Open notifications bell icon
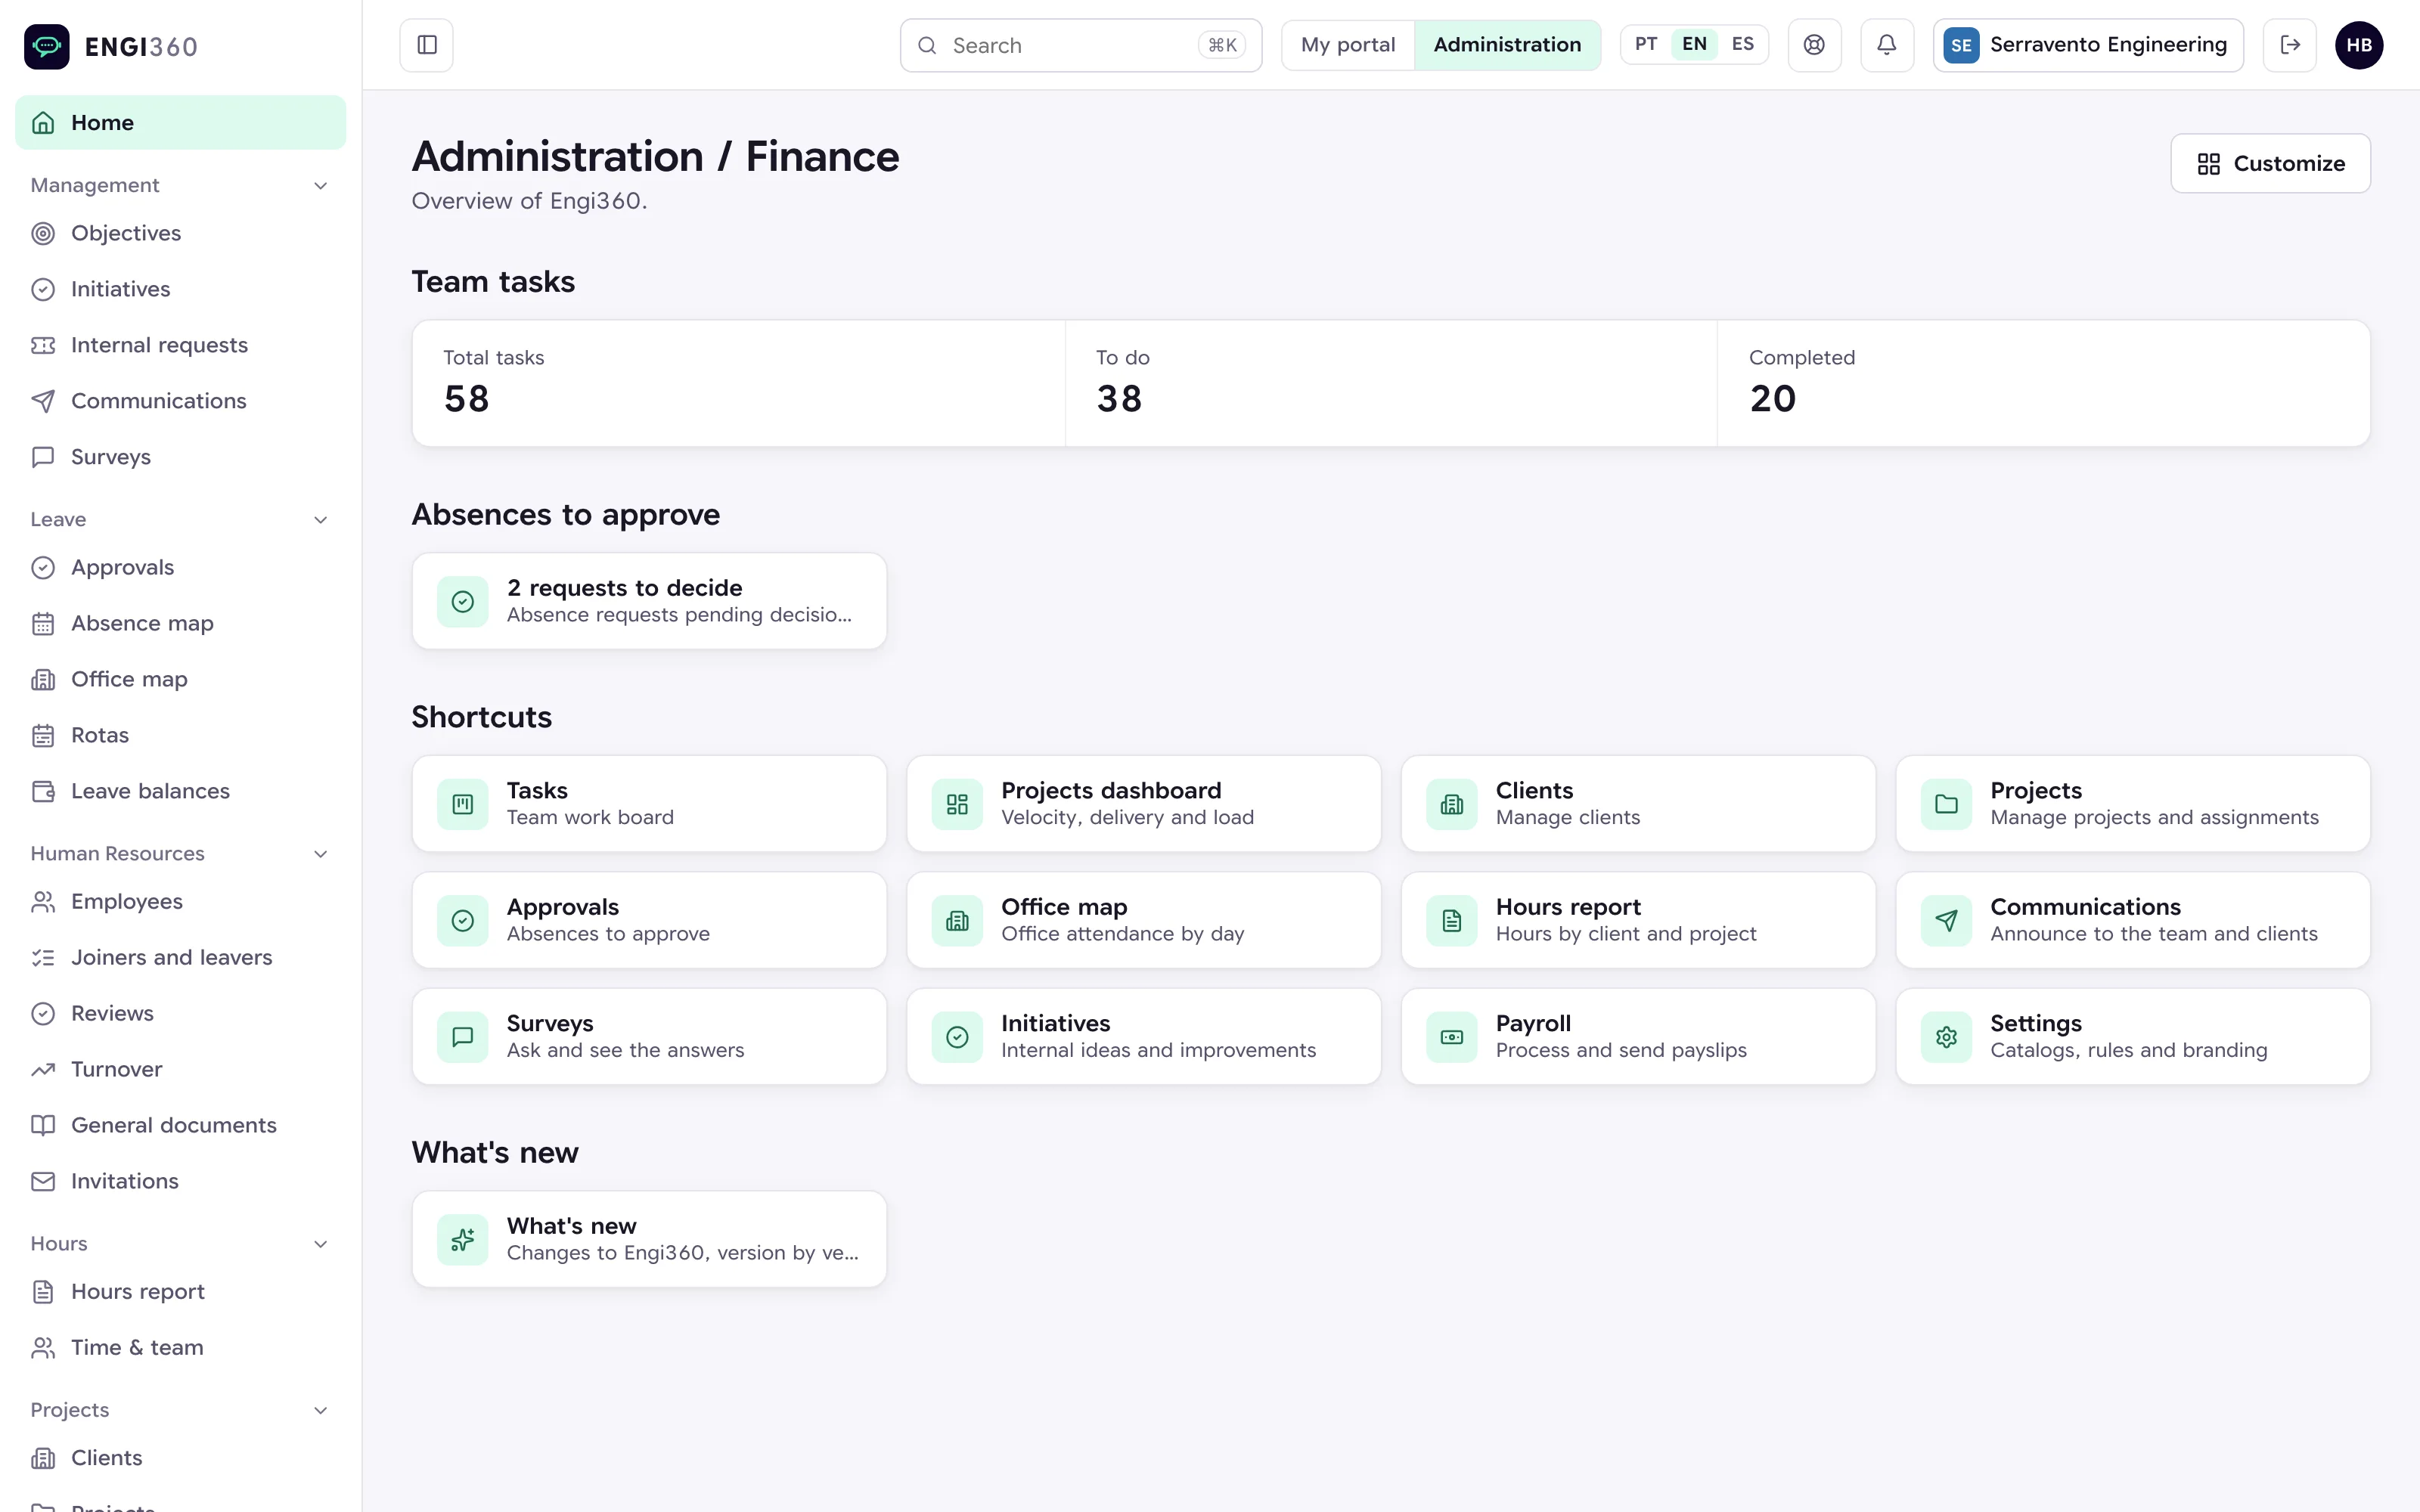The width and height of the screenshot is (2420, 1512). [x=1887, y=45]
